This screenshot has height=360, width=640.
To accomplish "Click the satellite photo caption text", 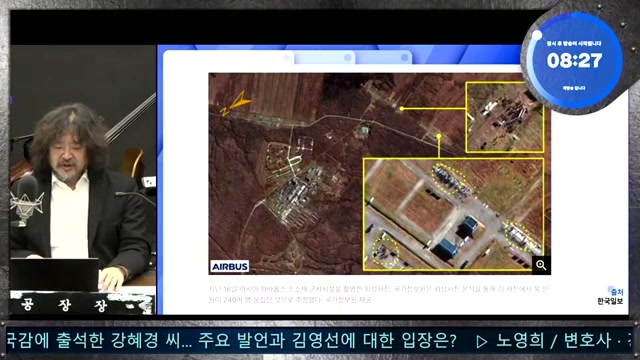I will (x=378, y=294).
